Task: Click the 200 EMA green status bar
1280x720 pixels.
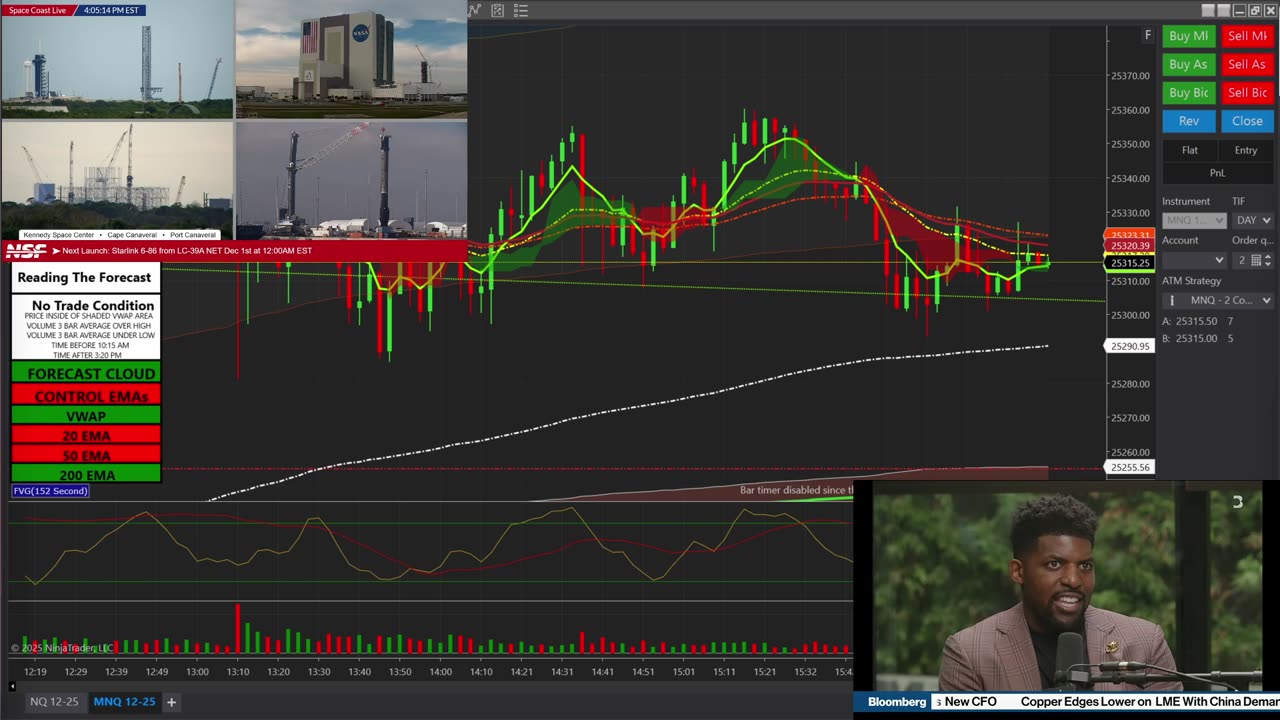Action: click(86, 475)
